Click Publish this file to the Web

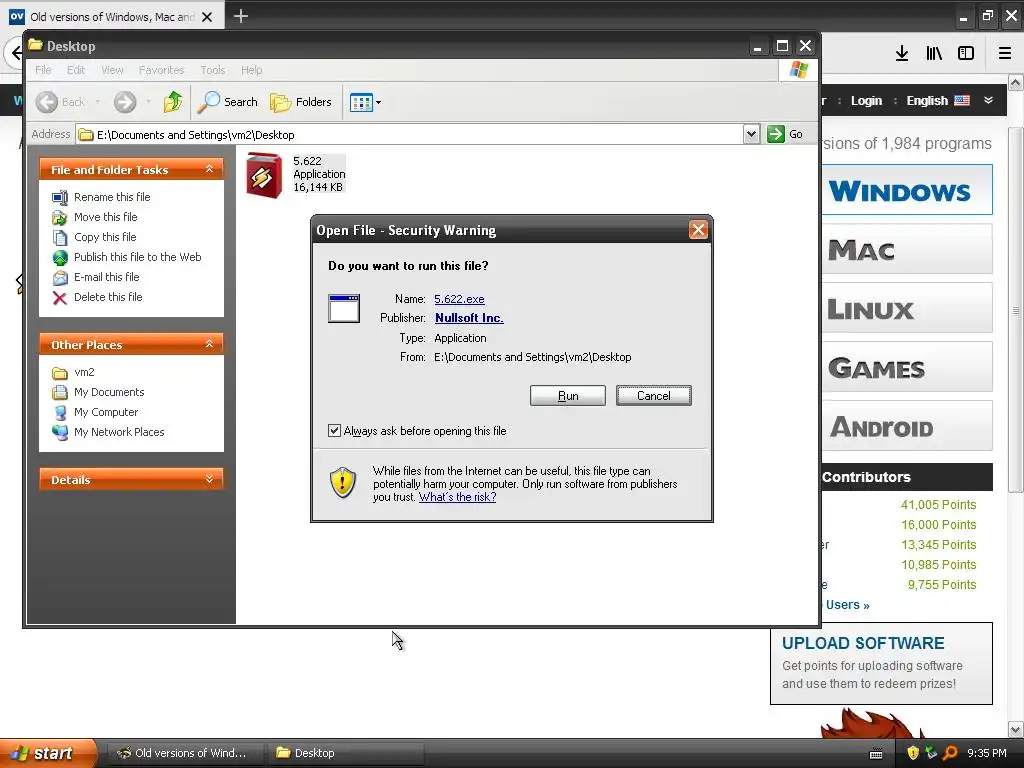[x=127, y=257]
